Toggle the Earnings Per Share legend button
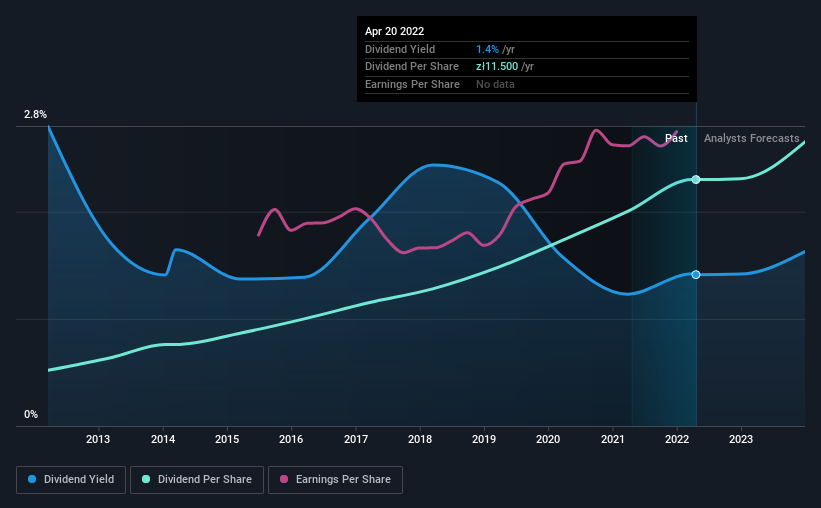Image resolution: width=821 pixels, height=508 pixels. click(335, 480)
